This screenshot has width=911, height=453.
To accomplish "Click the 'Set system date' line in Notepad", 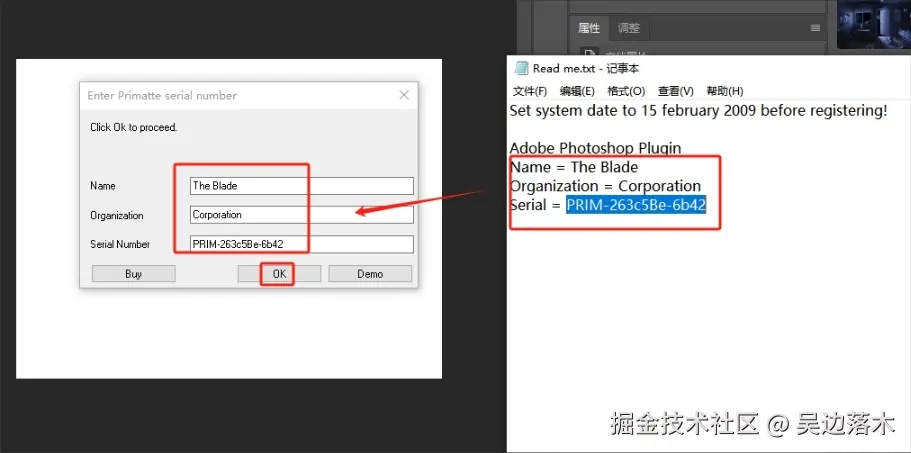I will coord(698,110).
